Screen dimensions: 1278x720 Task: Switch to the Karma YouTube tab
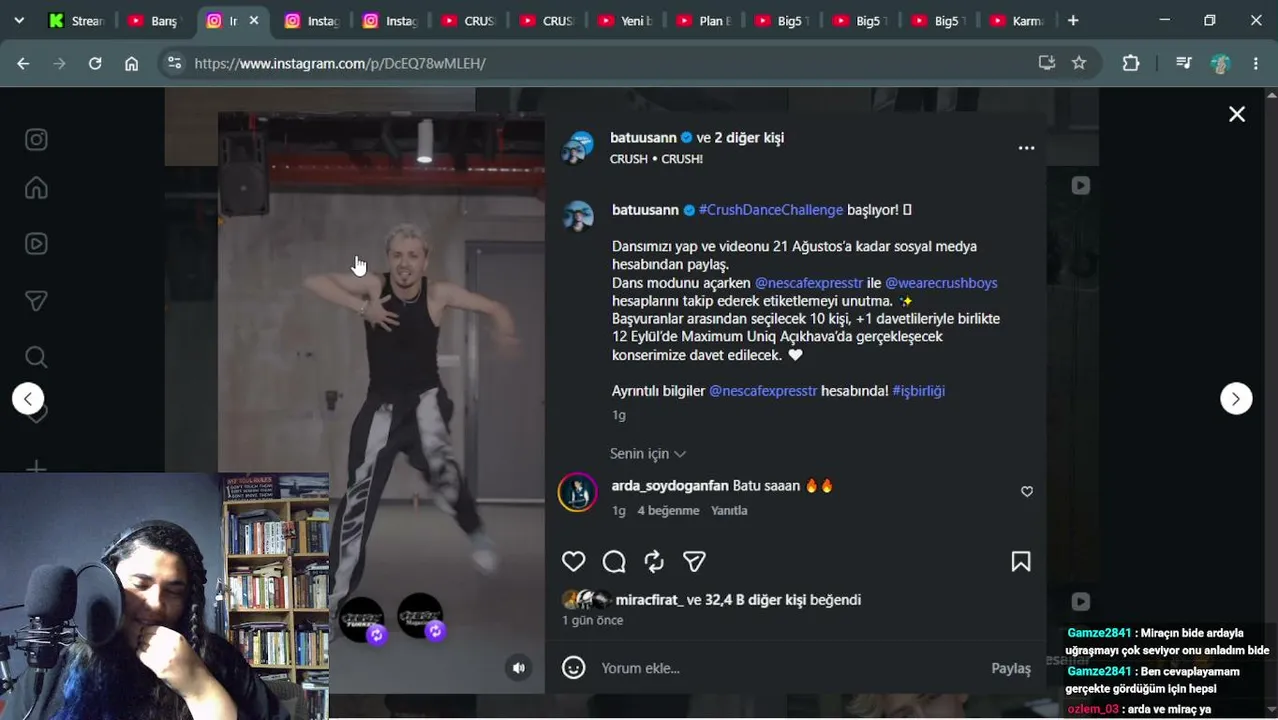[x=1018, y=20]
